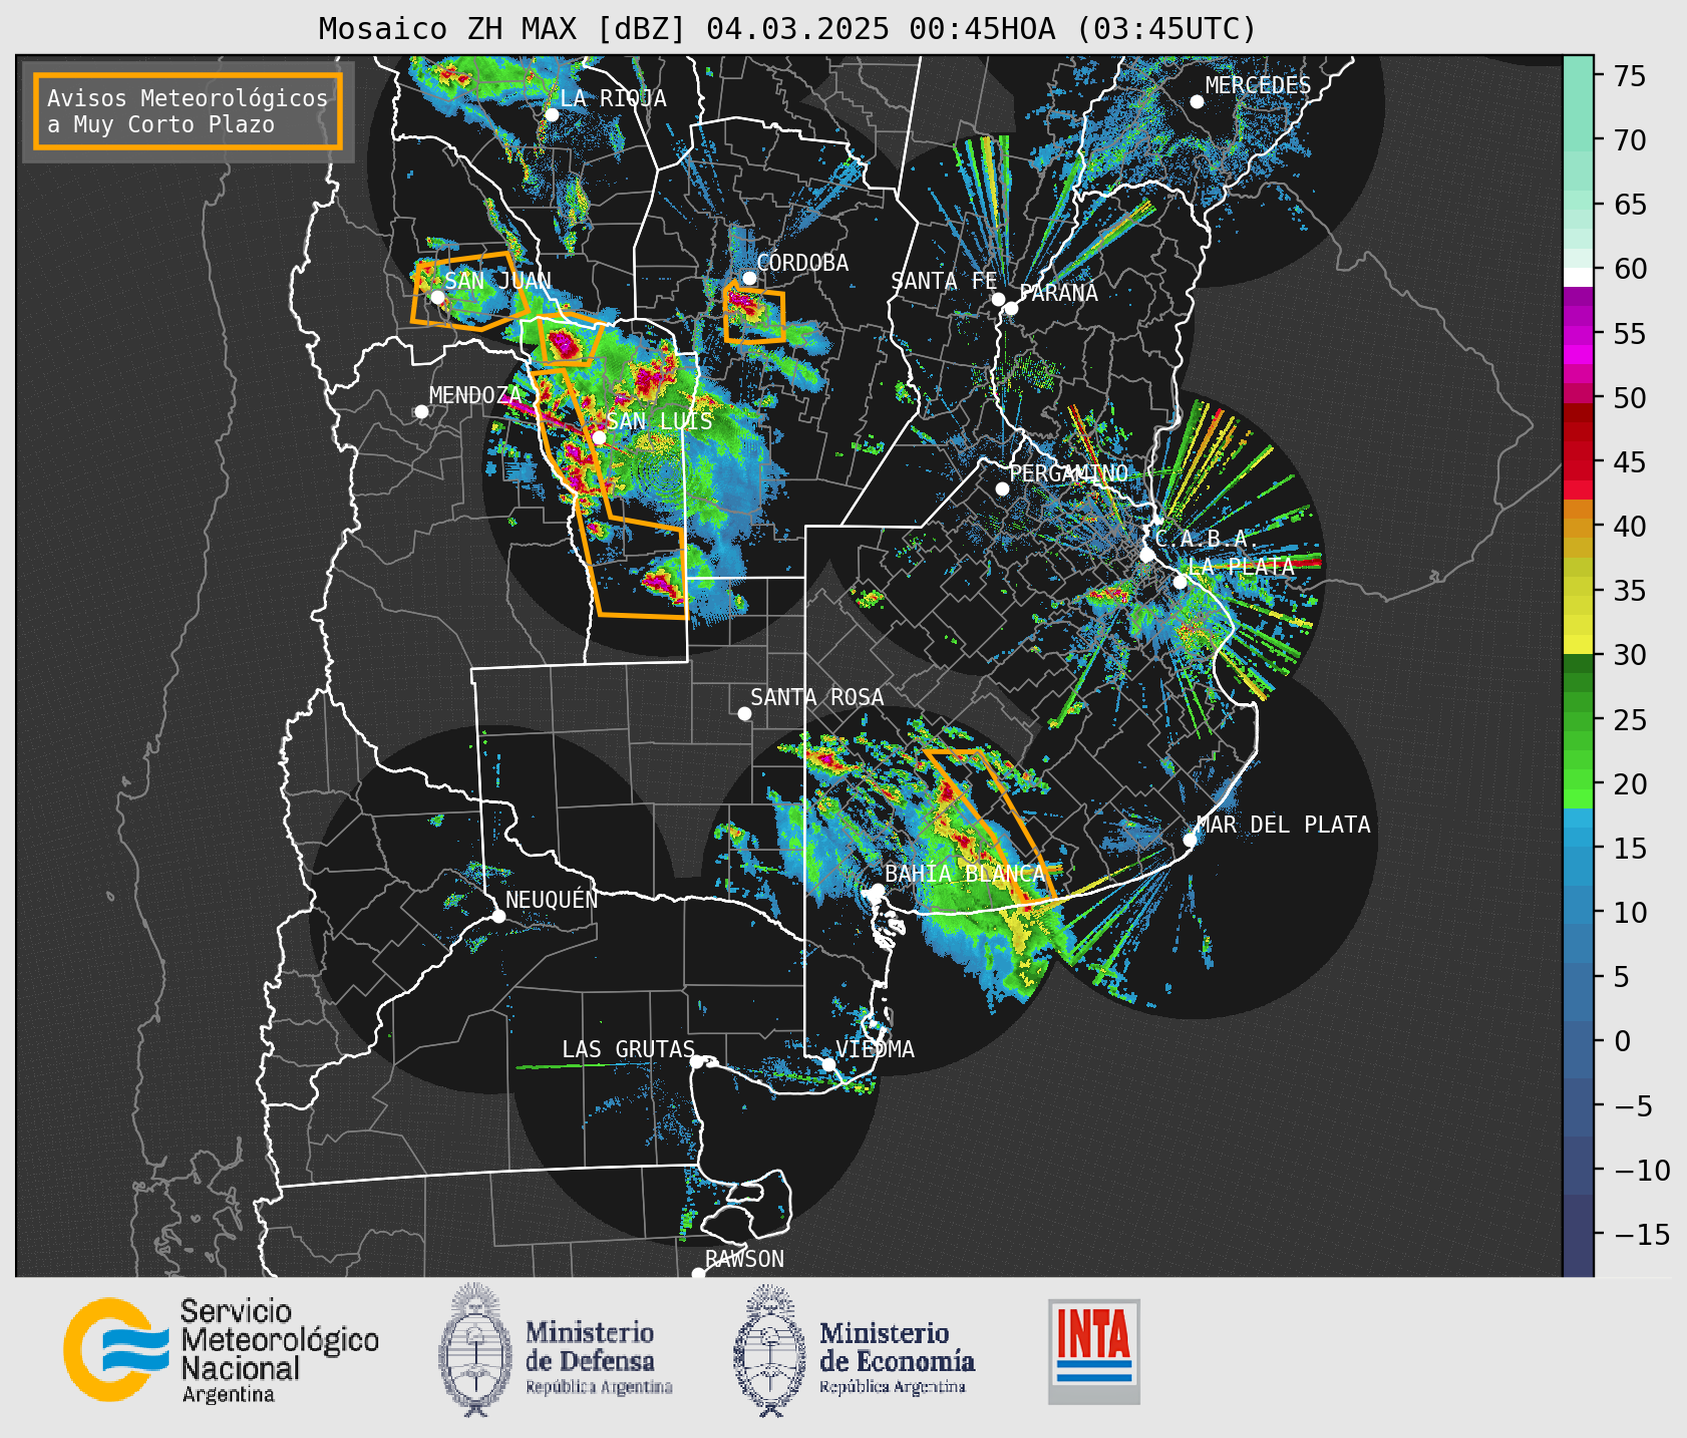Click the Avisos Meteorológicos legend box
The width and height of the screenshot is (1687, 1438).
coord(188,111)
